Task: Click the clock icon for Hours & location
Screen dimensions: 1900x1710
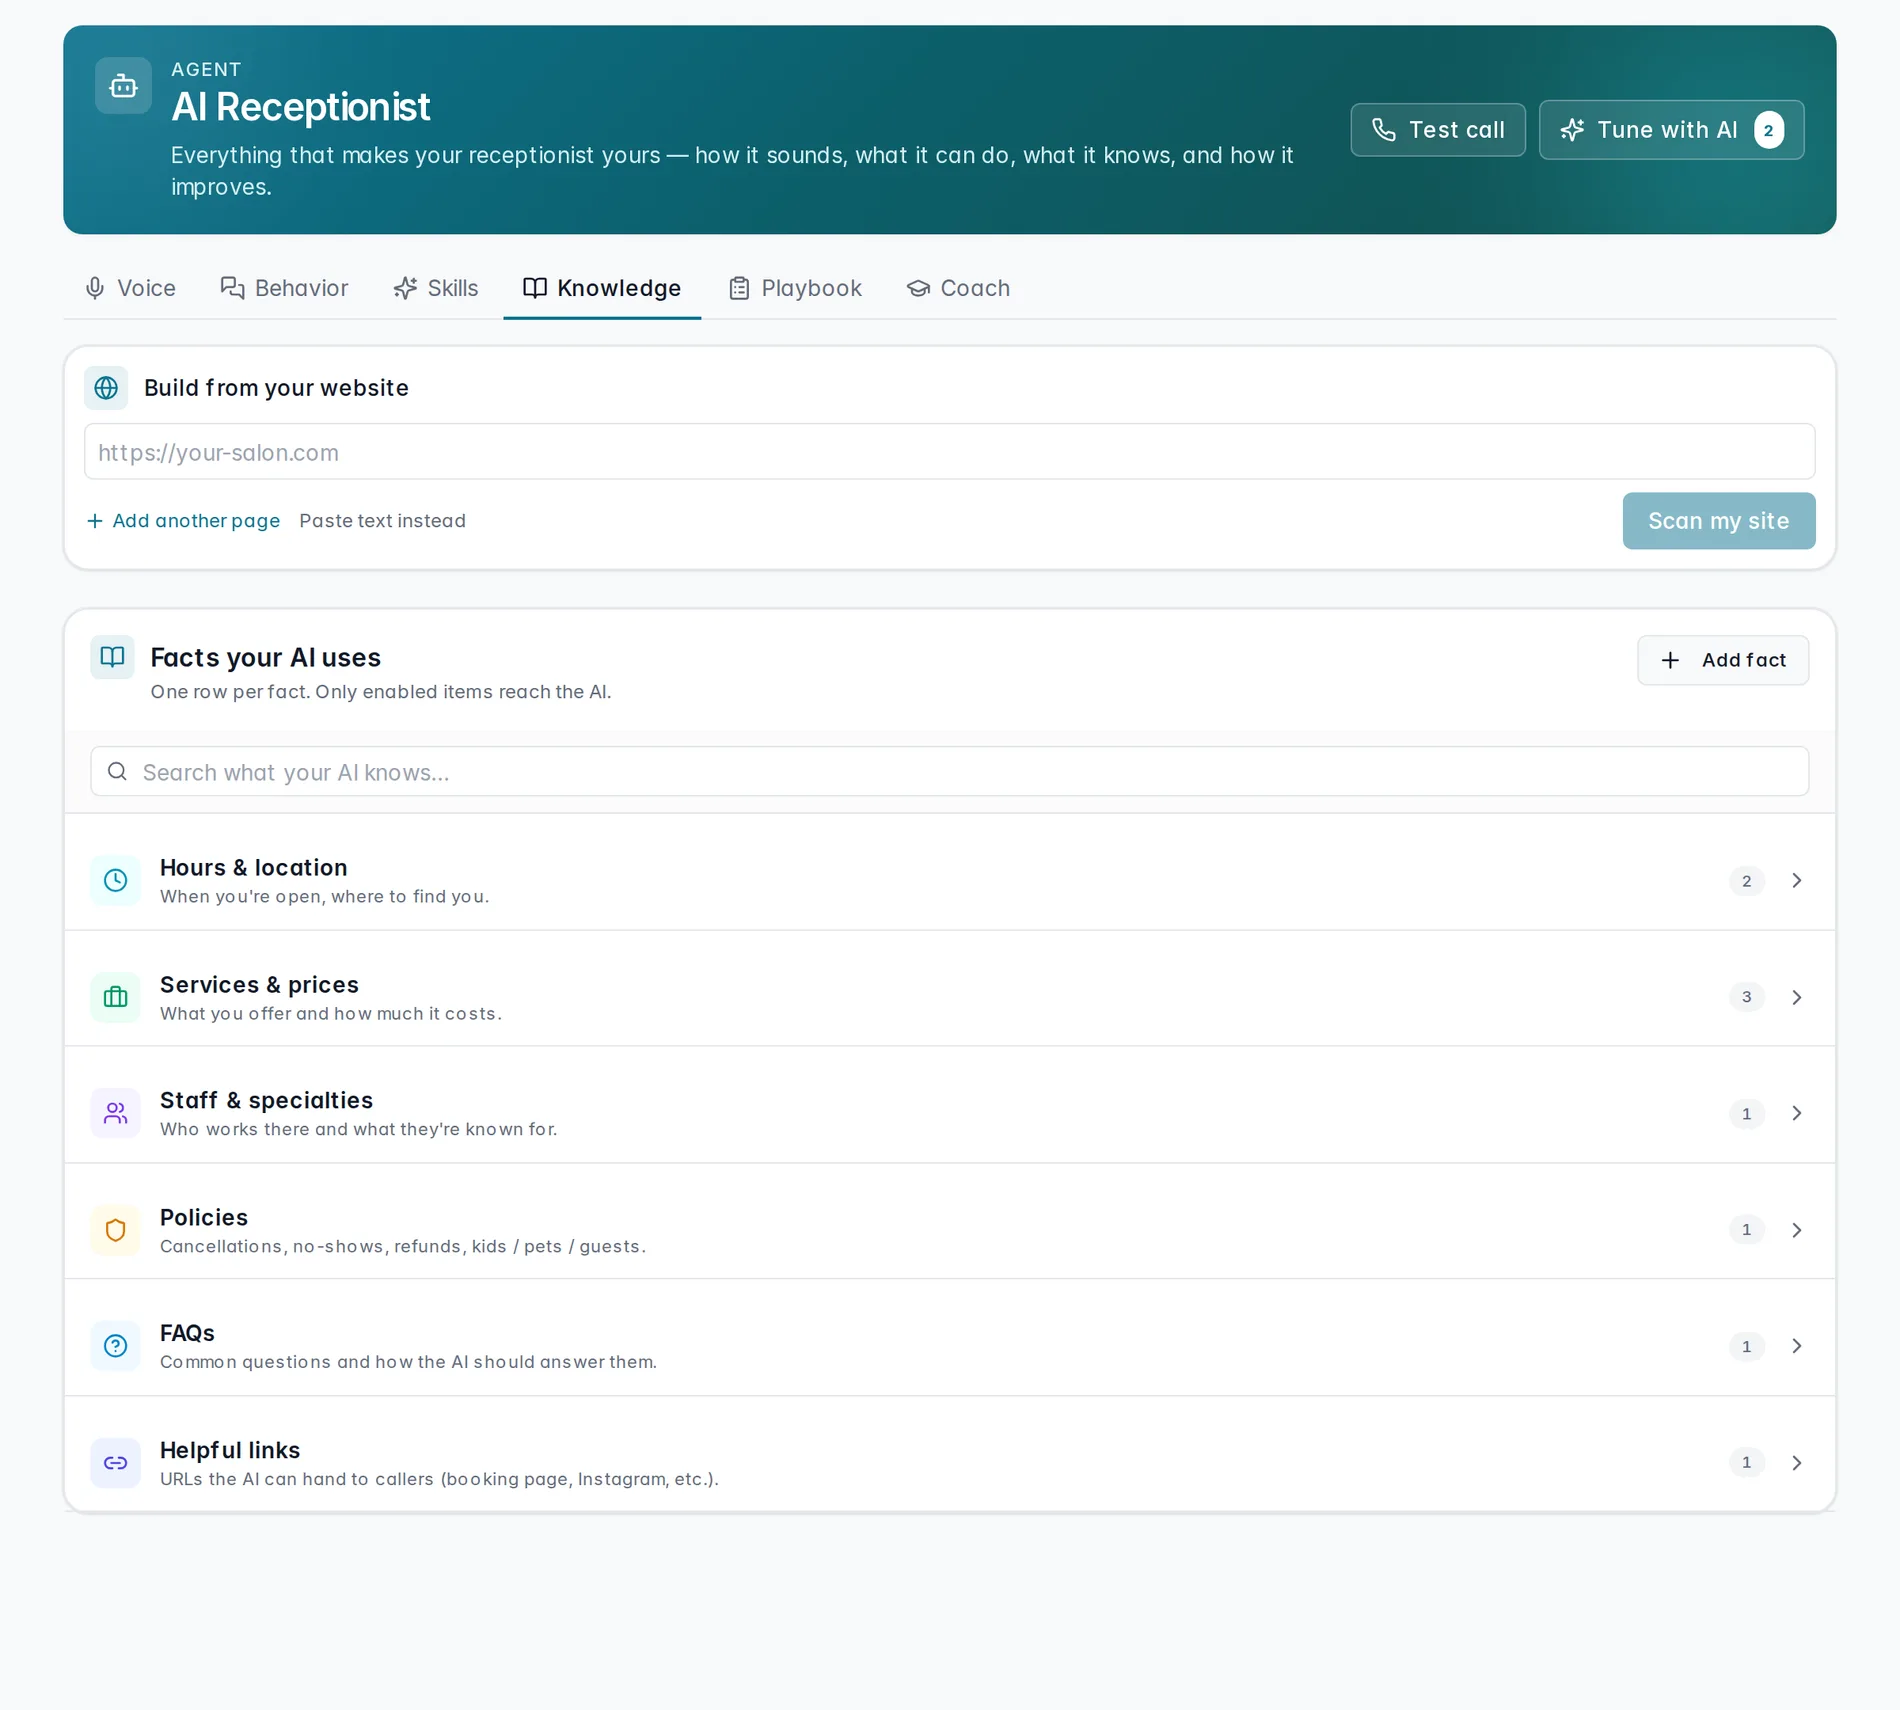Action: pyautogui.click(x=116, y=880)
